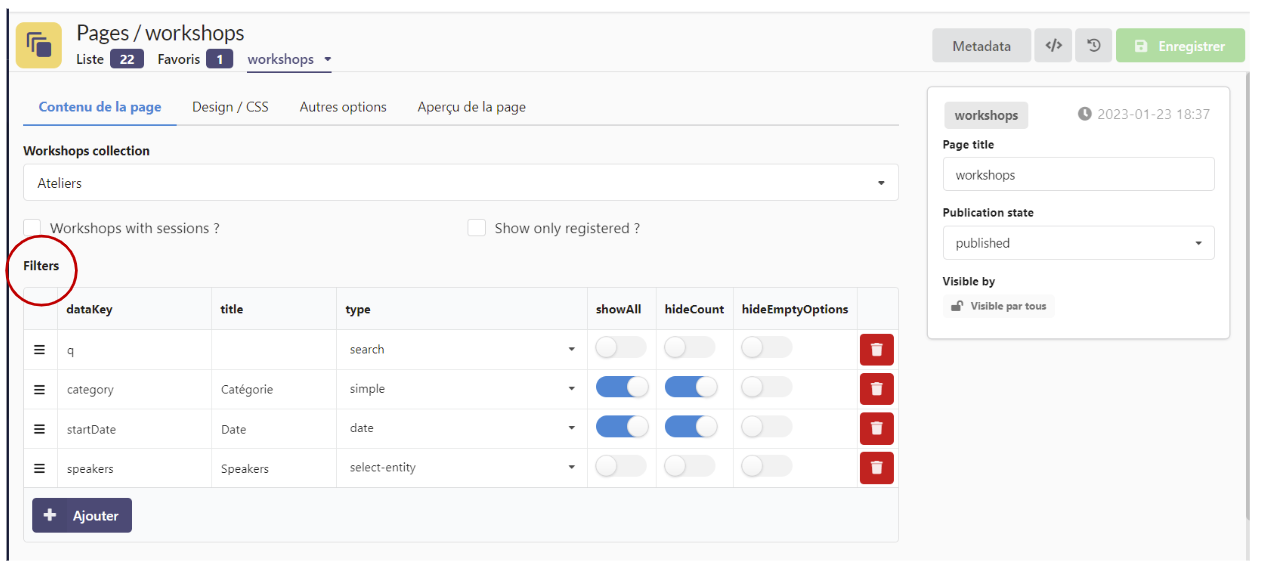Enable Show only registered checkbox
The width and height of the screenshot is (1262, 563).
[x=477, y=228]
